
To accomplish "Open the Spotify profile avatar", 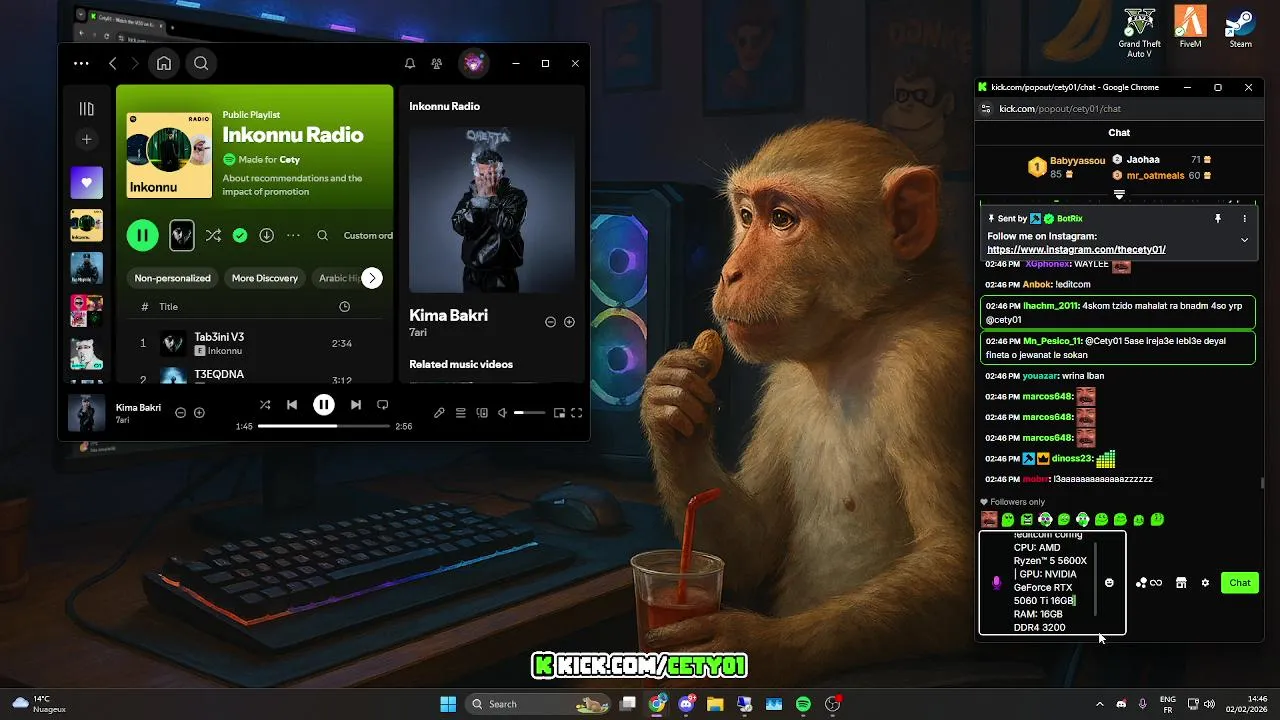I will click(474, 64).
